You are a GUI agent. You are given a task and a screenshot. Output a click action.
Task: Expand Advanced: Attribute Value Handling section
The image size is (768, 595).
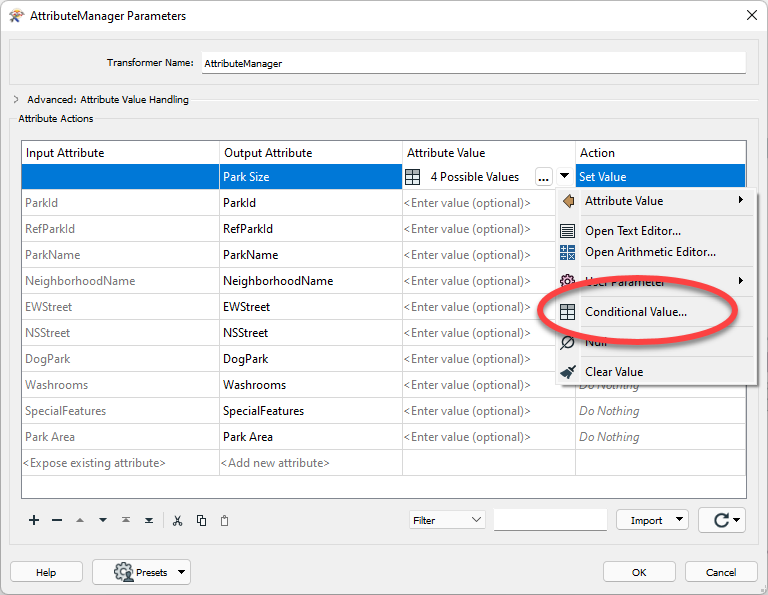16,99
